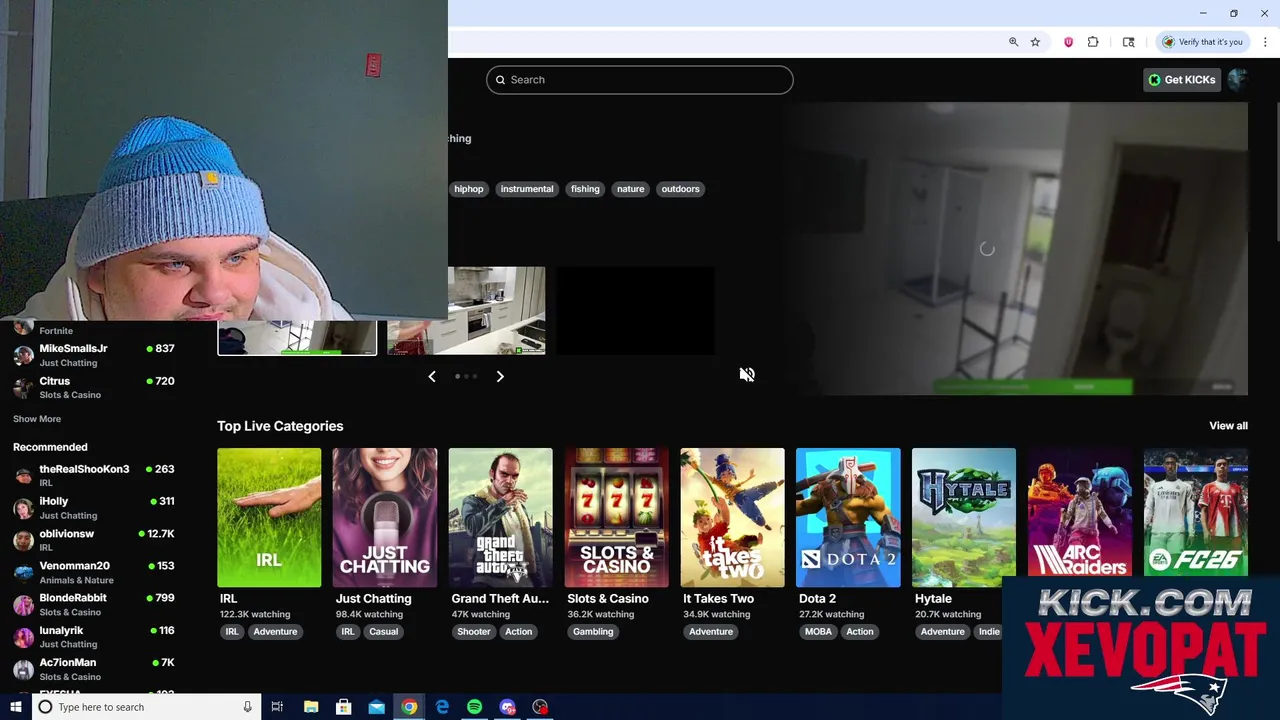Select the fishing tag
Viewport: 1280px width, 720px height.
click(x=585, y=189)
